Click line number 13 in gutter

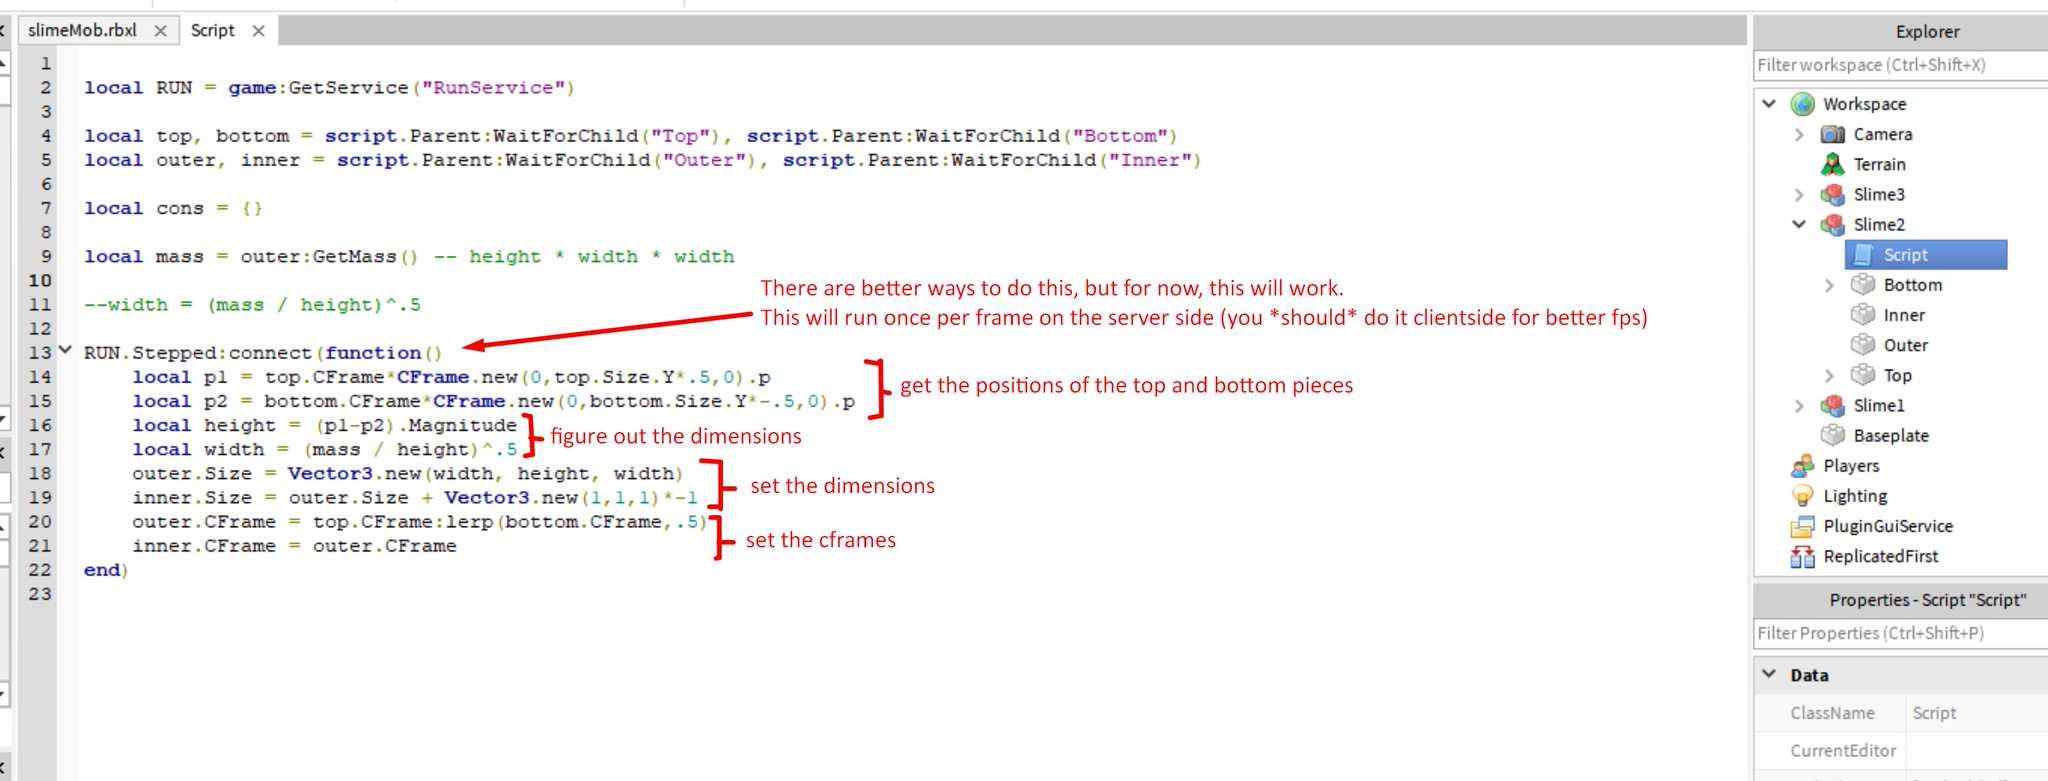40,352
